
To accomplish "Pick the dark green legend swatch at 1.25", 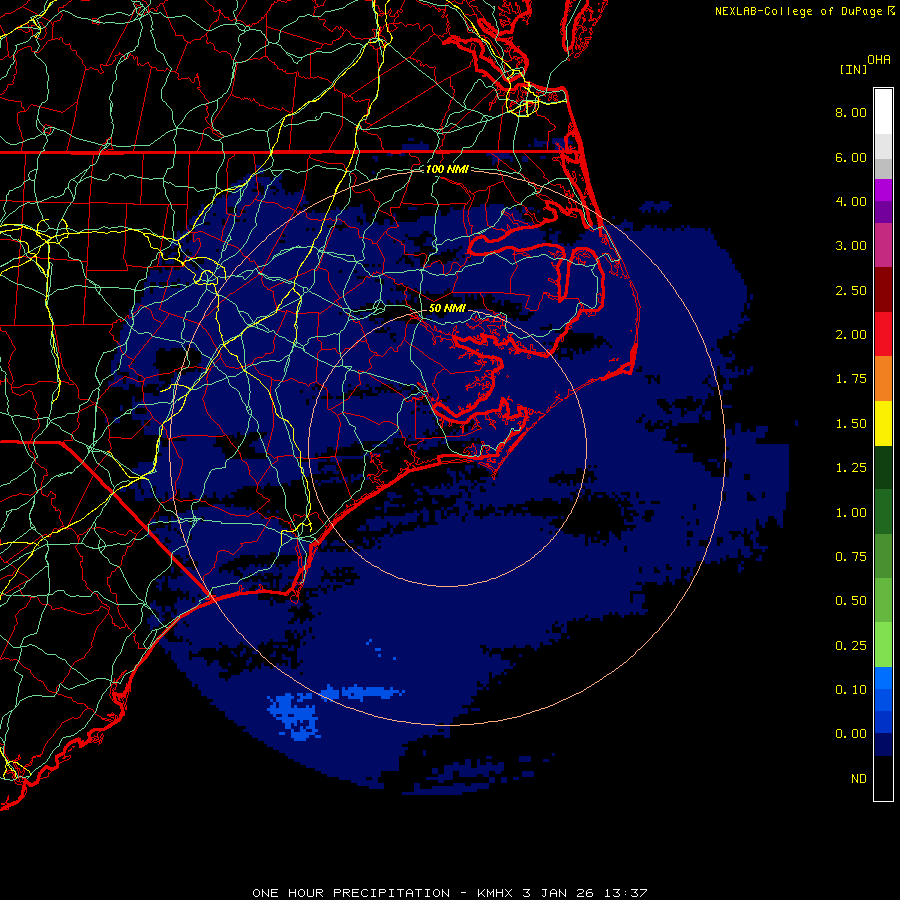I will (883, 467).
